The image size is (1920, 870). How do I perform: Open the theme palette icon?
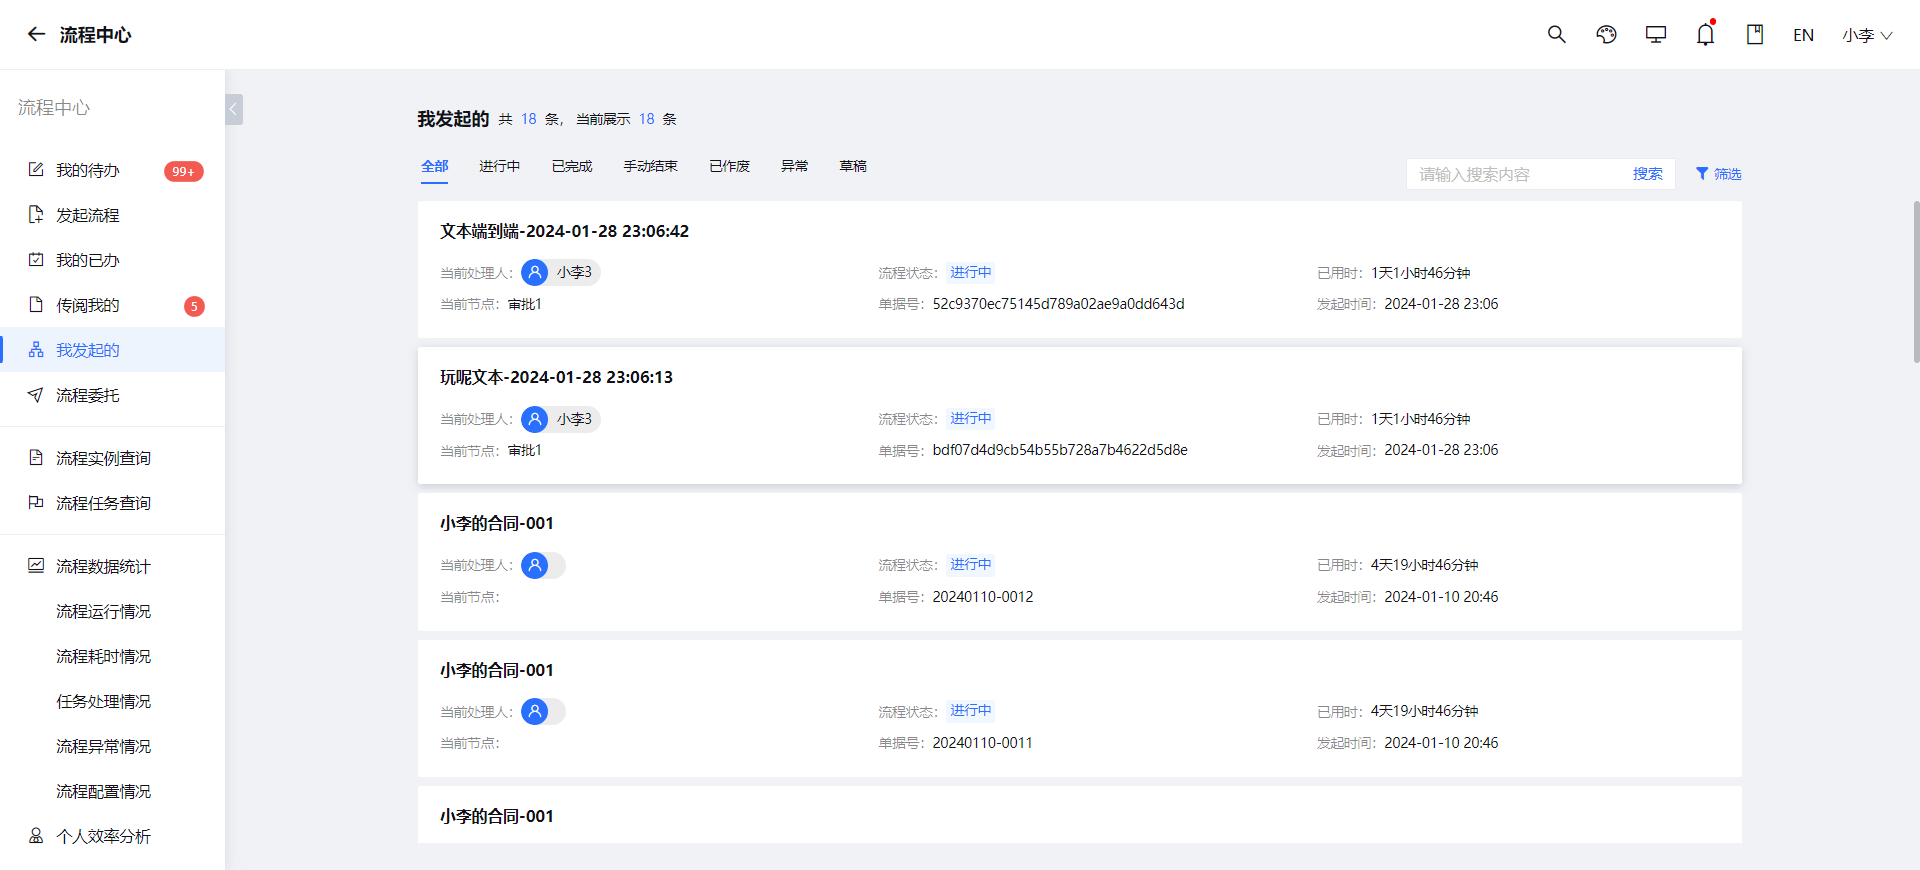(1606, 34)
